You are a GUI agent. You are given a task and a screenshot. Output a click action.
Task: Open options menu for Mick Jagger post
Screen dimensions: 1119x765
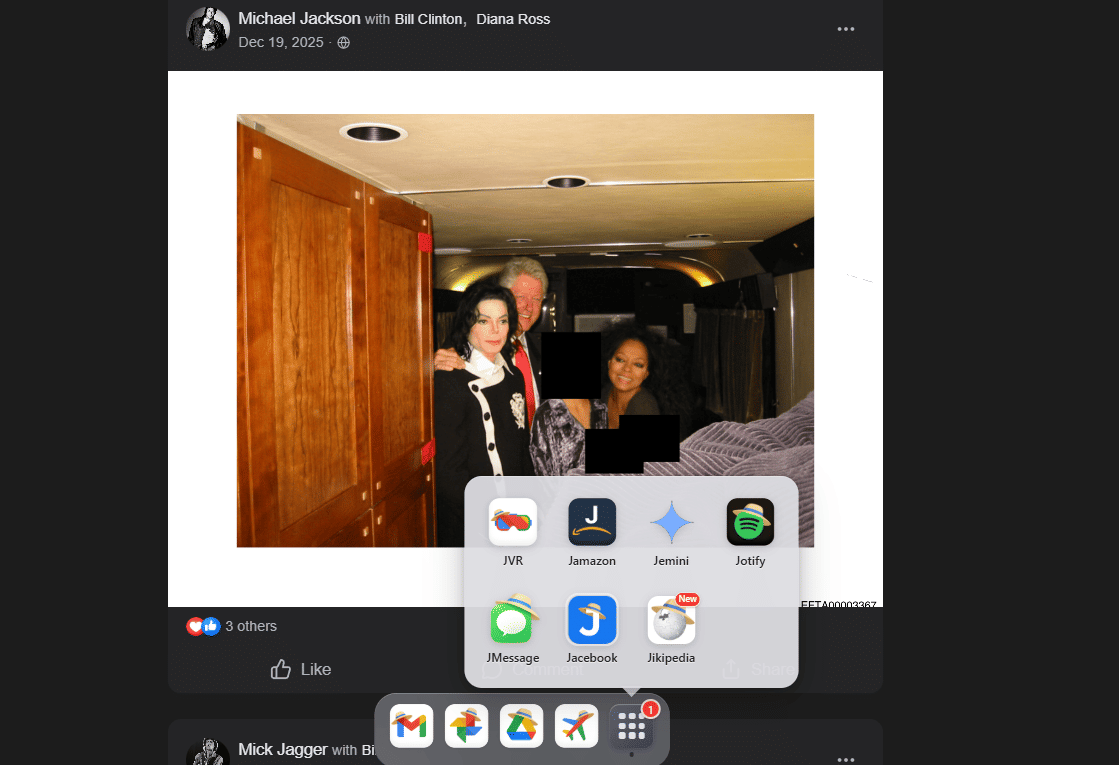(846, 759)
